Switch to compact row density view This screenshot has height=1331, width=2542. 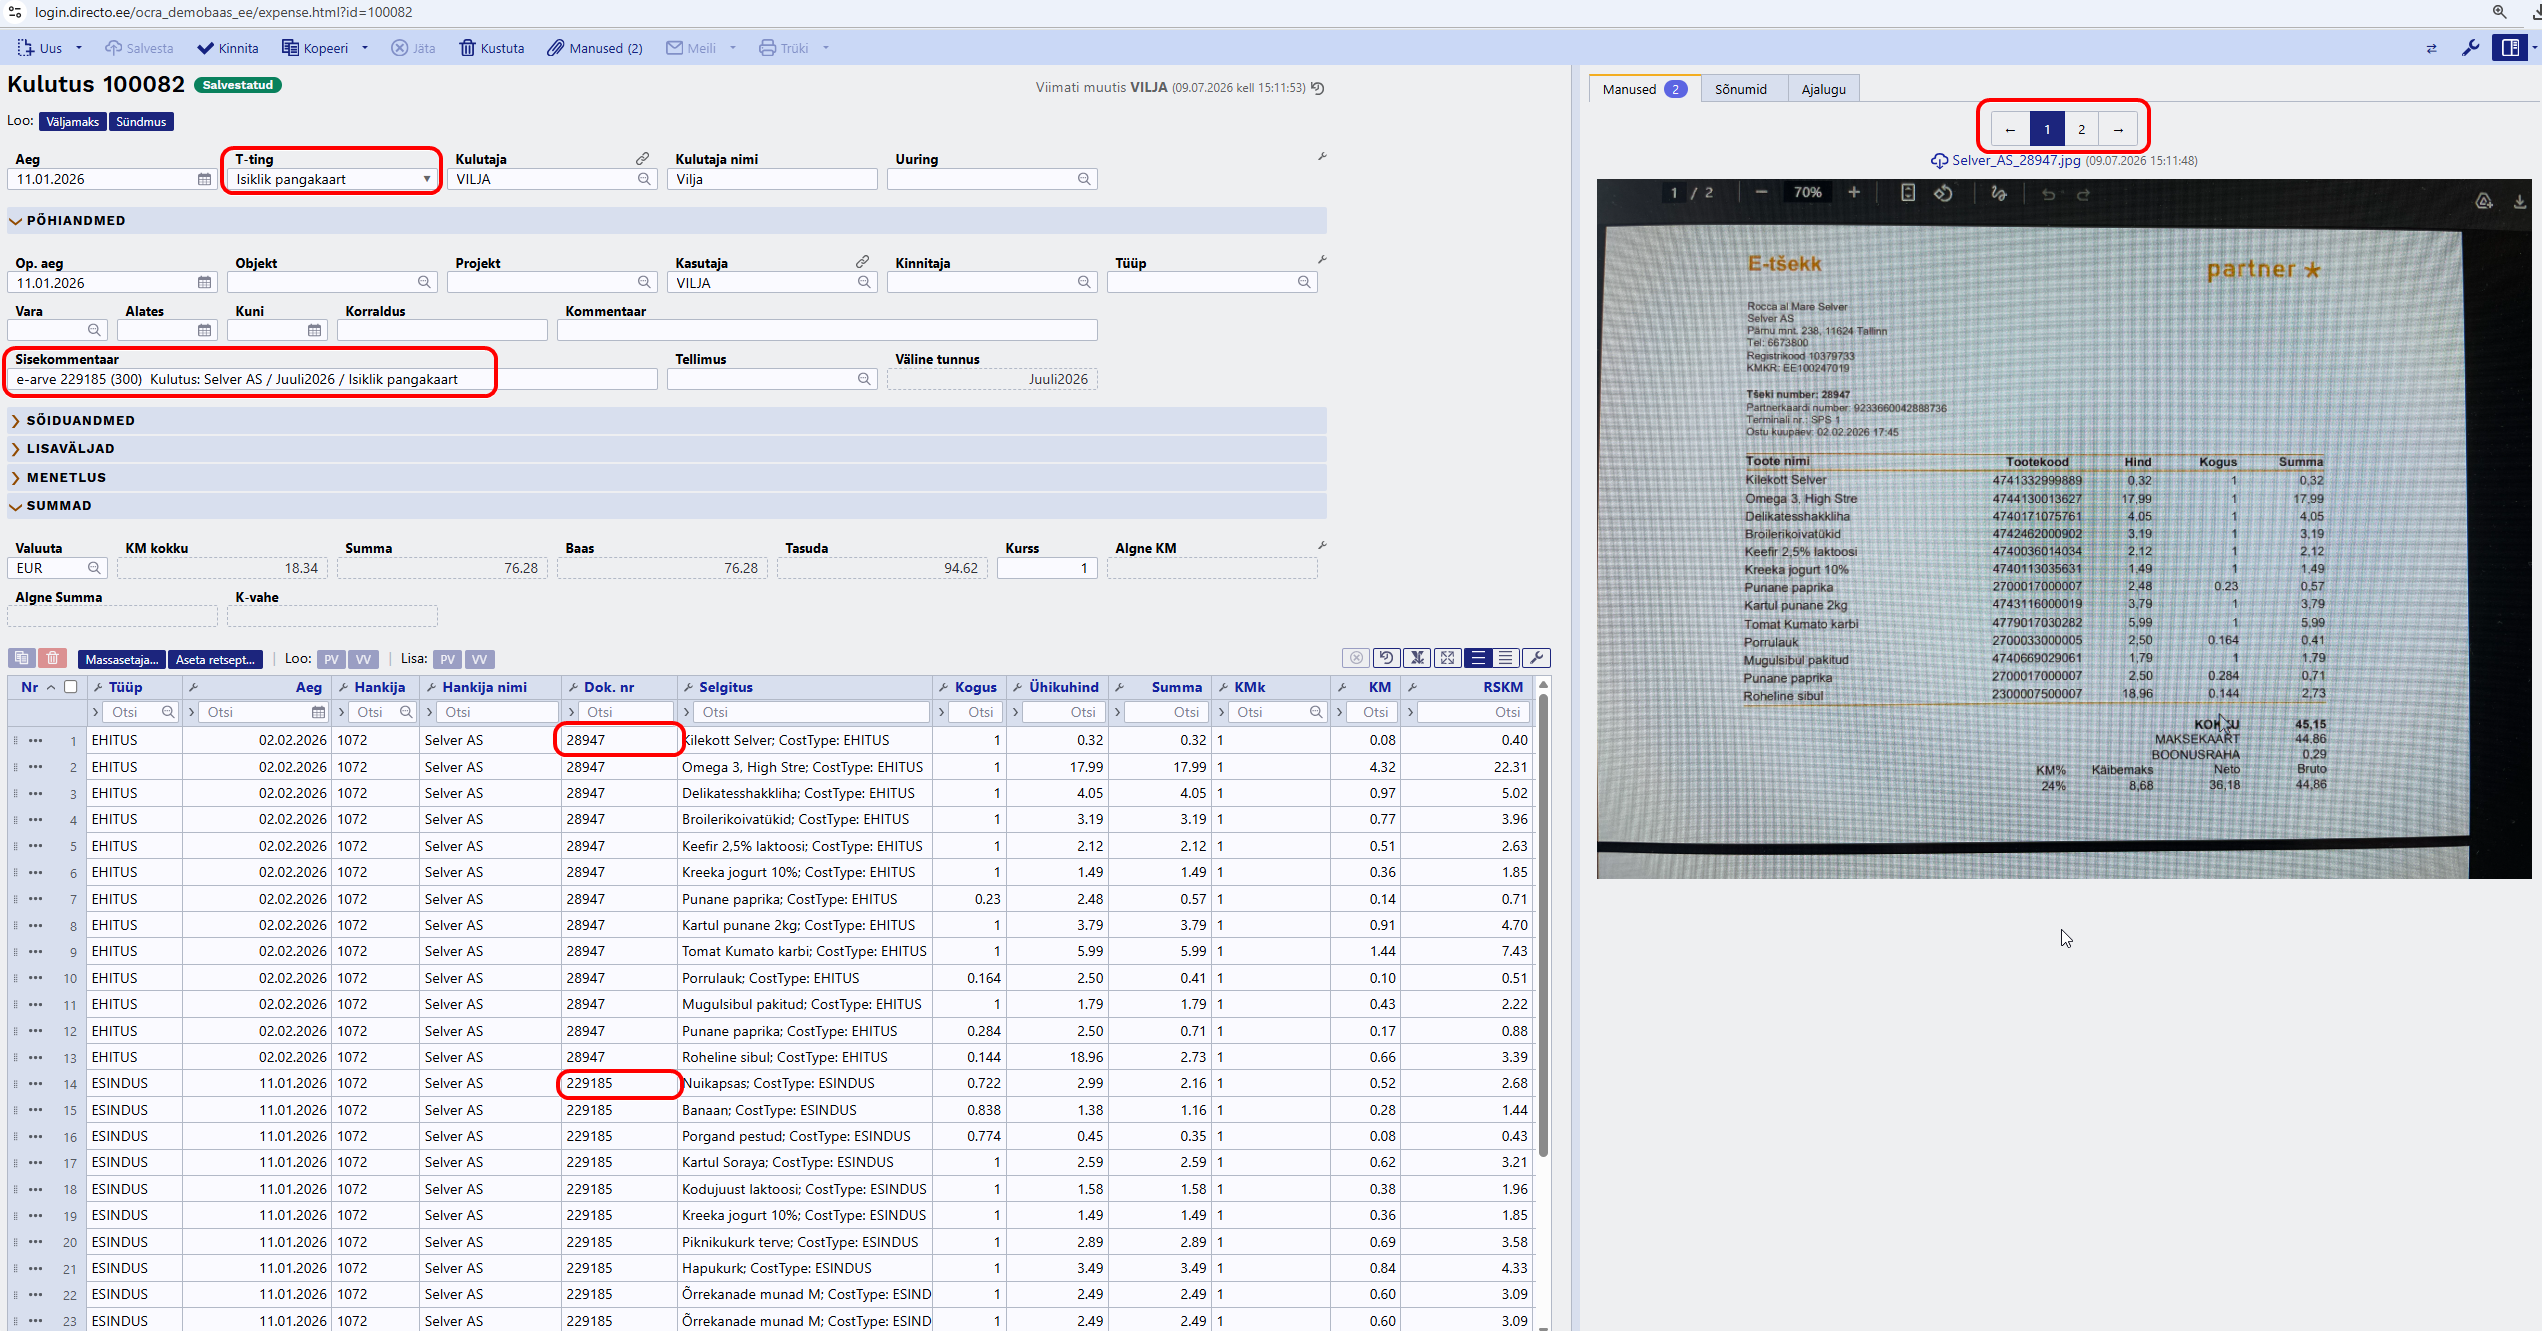[1477, 658]
